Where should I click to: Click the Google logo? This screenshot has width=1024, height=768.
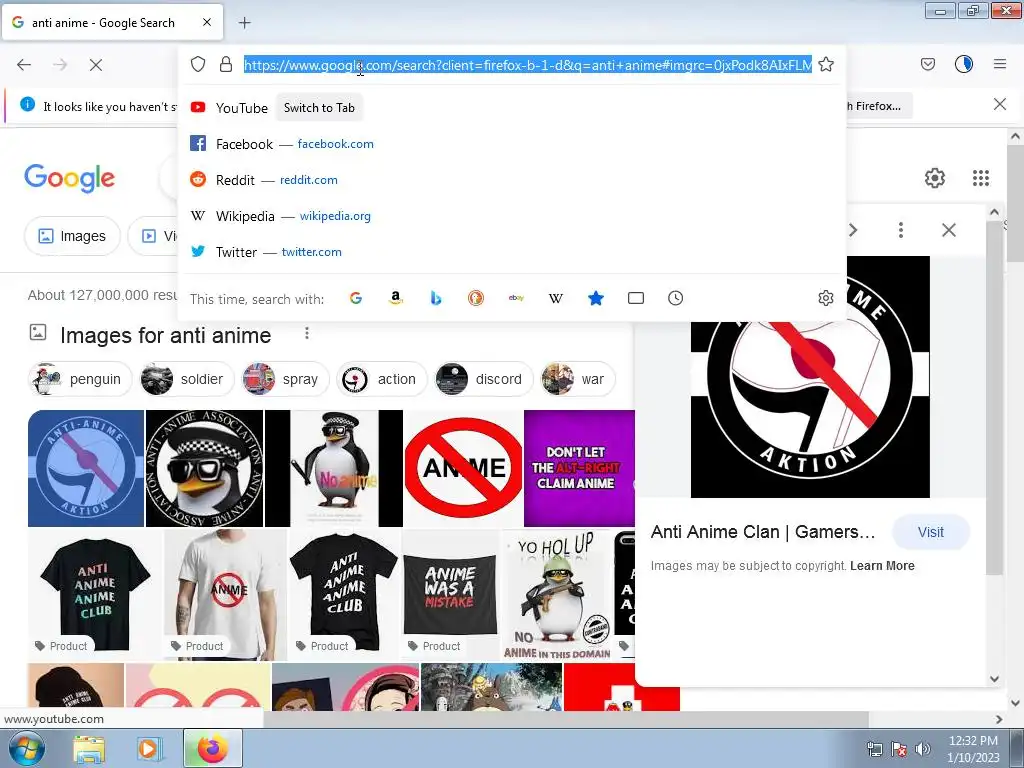pyautogui.click(x=69, y=178)
